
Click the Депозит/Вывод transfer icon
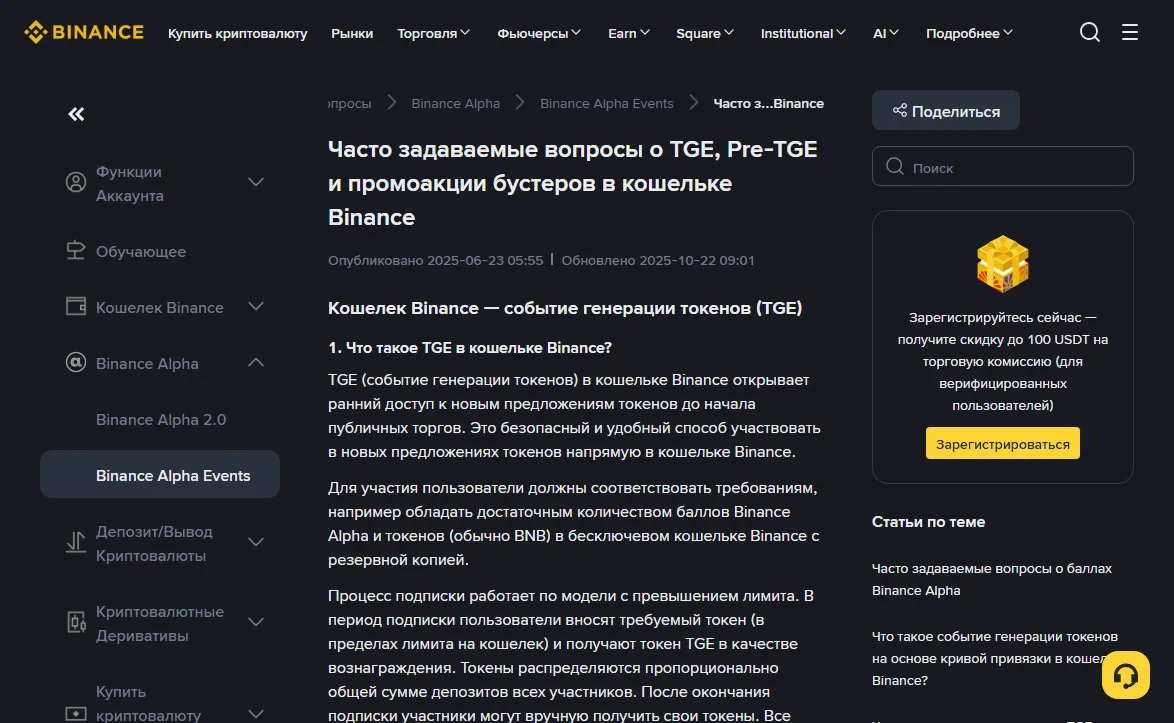(x=76, y=542)
